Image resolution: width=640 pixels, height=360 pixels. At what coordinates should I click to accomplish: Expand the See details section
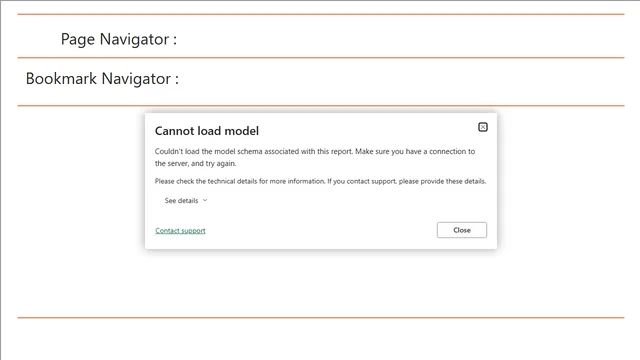(x=186, y=200)
